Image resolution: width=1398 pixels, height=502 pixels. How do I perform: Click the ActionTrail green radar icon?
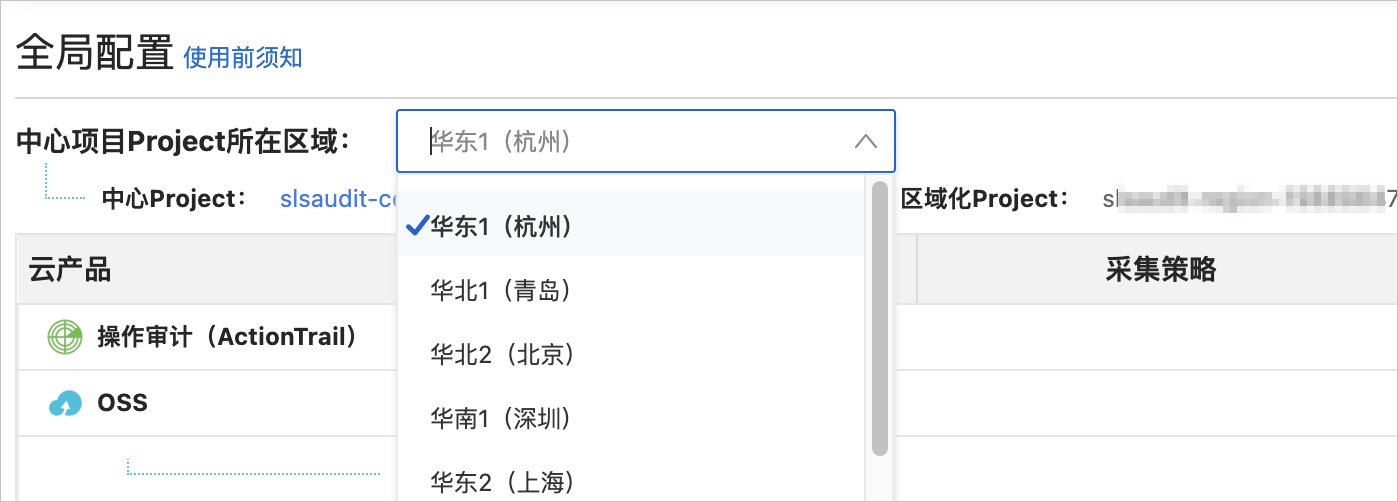click(x=65, y=338)
